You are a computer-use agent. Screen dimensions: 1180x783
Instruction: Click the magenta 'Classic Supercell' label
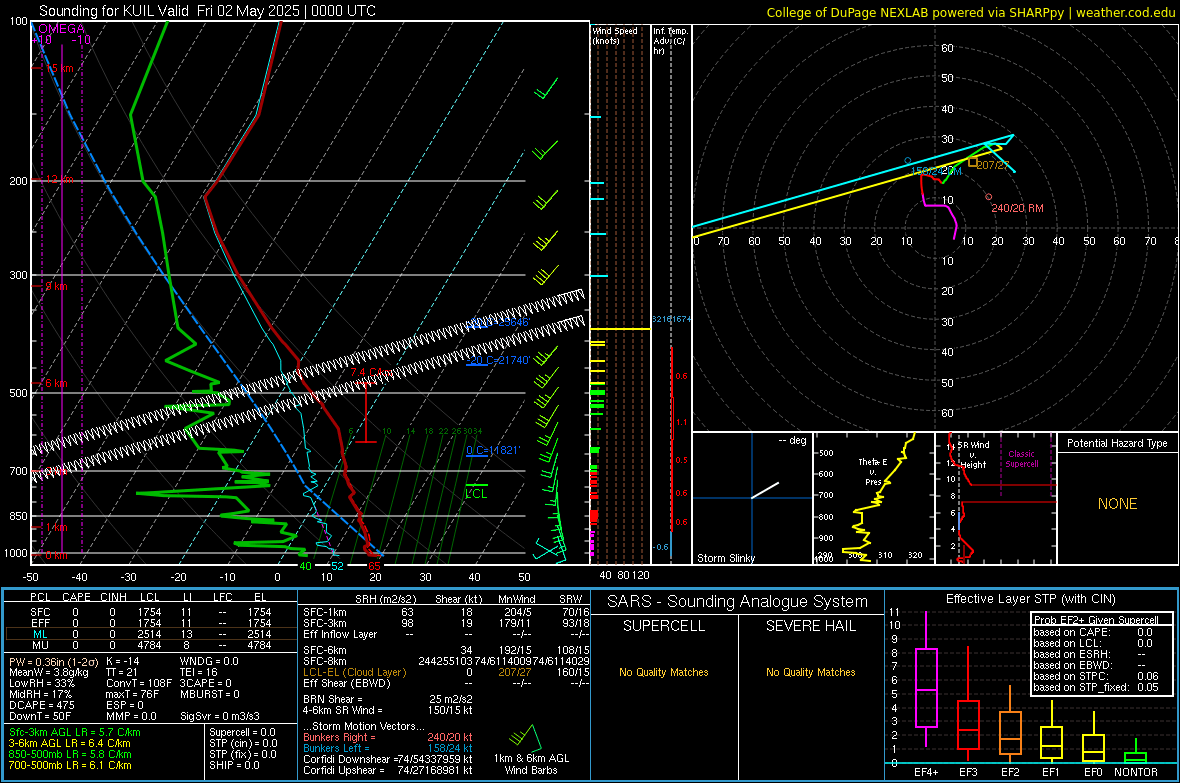click(1021, 459)
